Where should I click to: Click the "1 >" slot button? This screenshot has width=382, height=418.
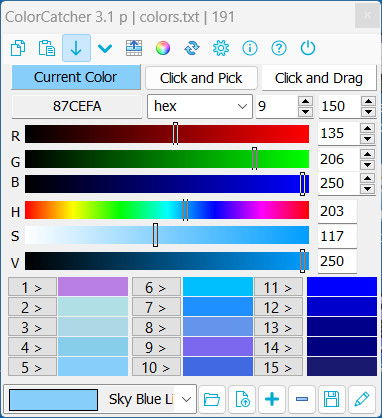point(32,287)
